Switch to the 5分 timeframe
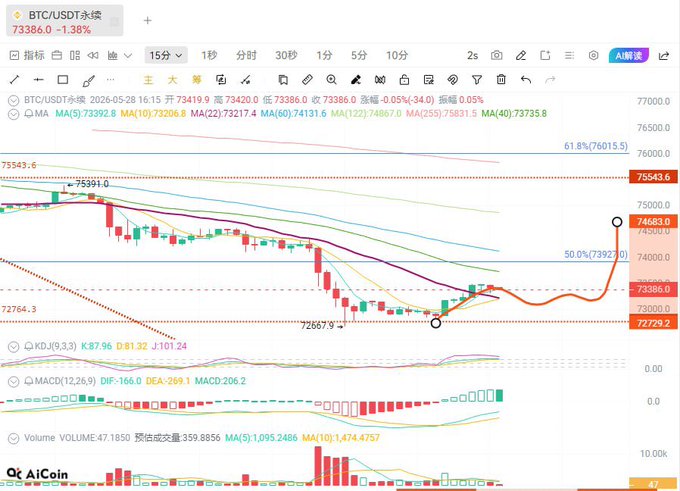Viewport: 680px width, 491px height. pyautogui.click(x=359, y=56)
